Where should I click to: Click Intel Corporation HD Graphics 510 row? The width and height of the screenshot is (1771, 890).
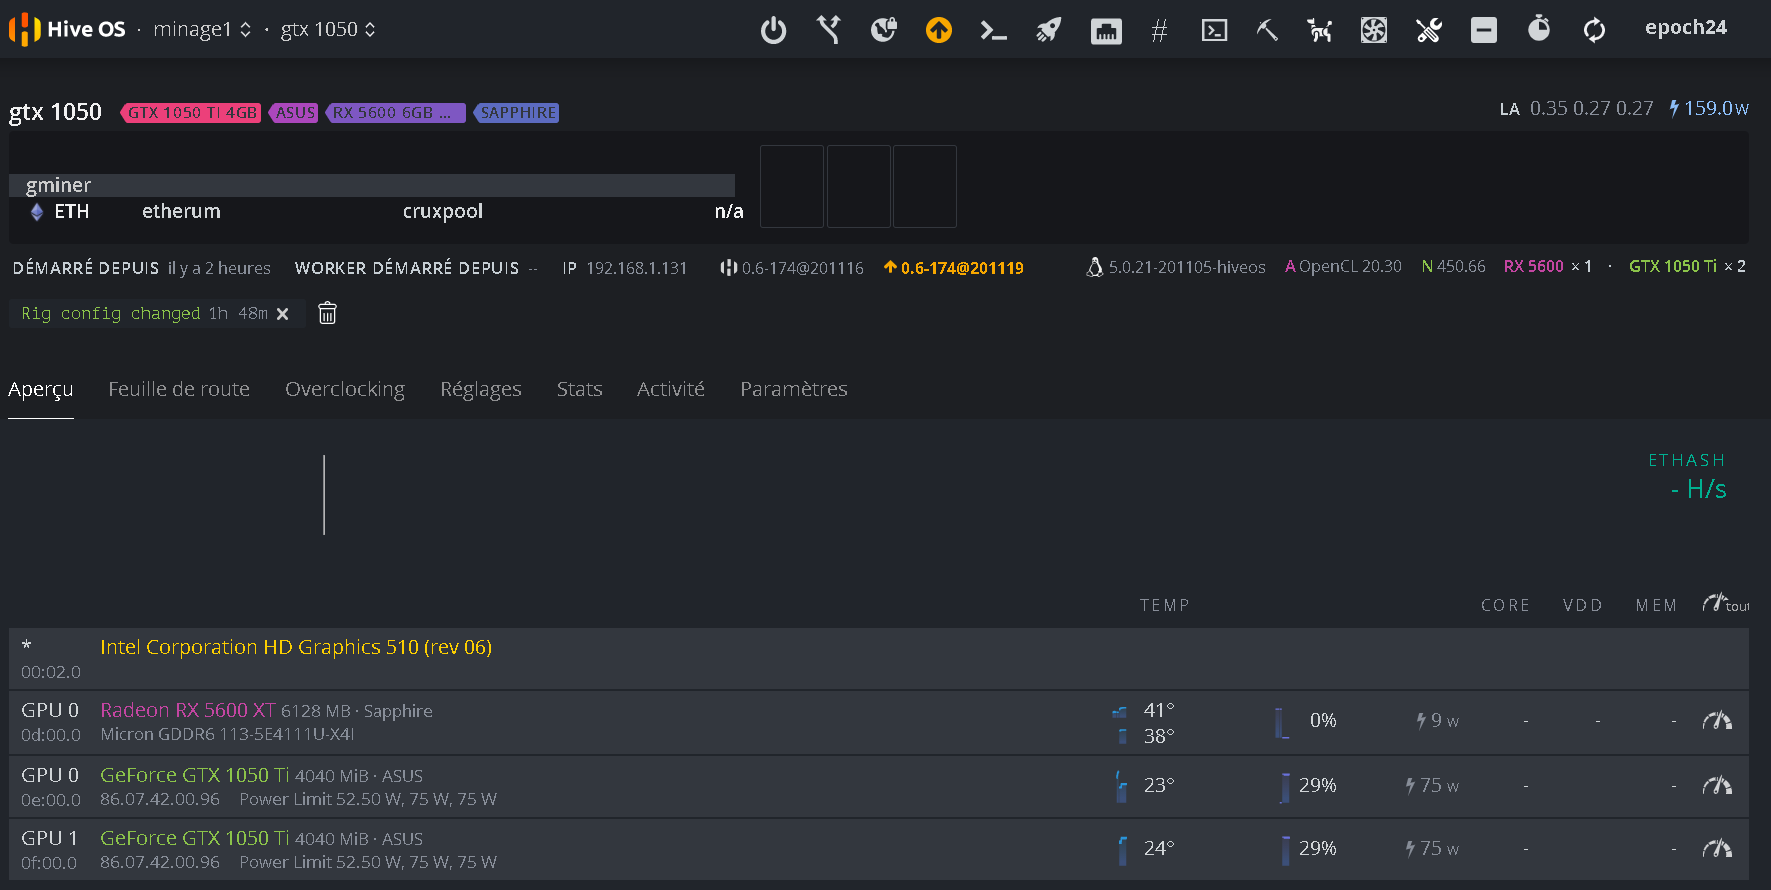(x=879, y=659)
